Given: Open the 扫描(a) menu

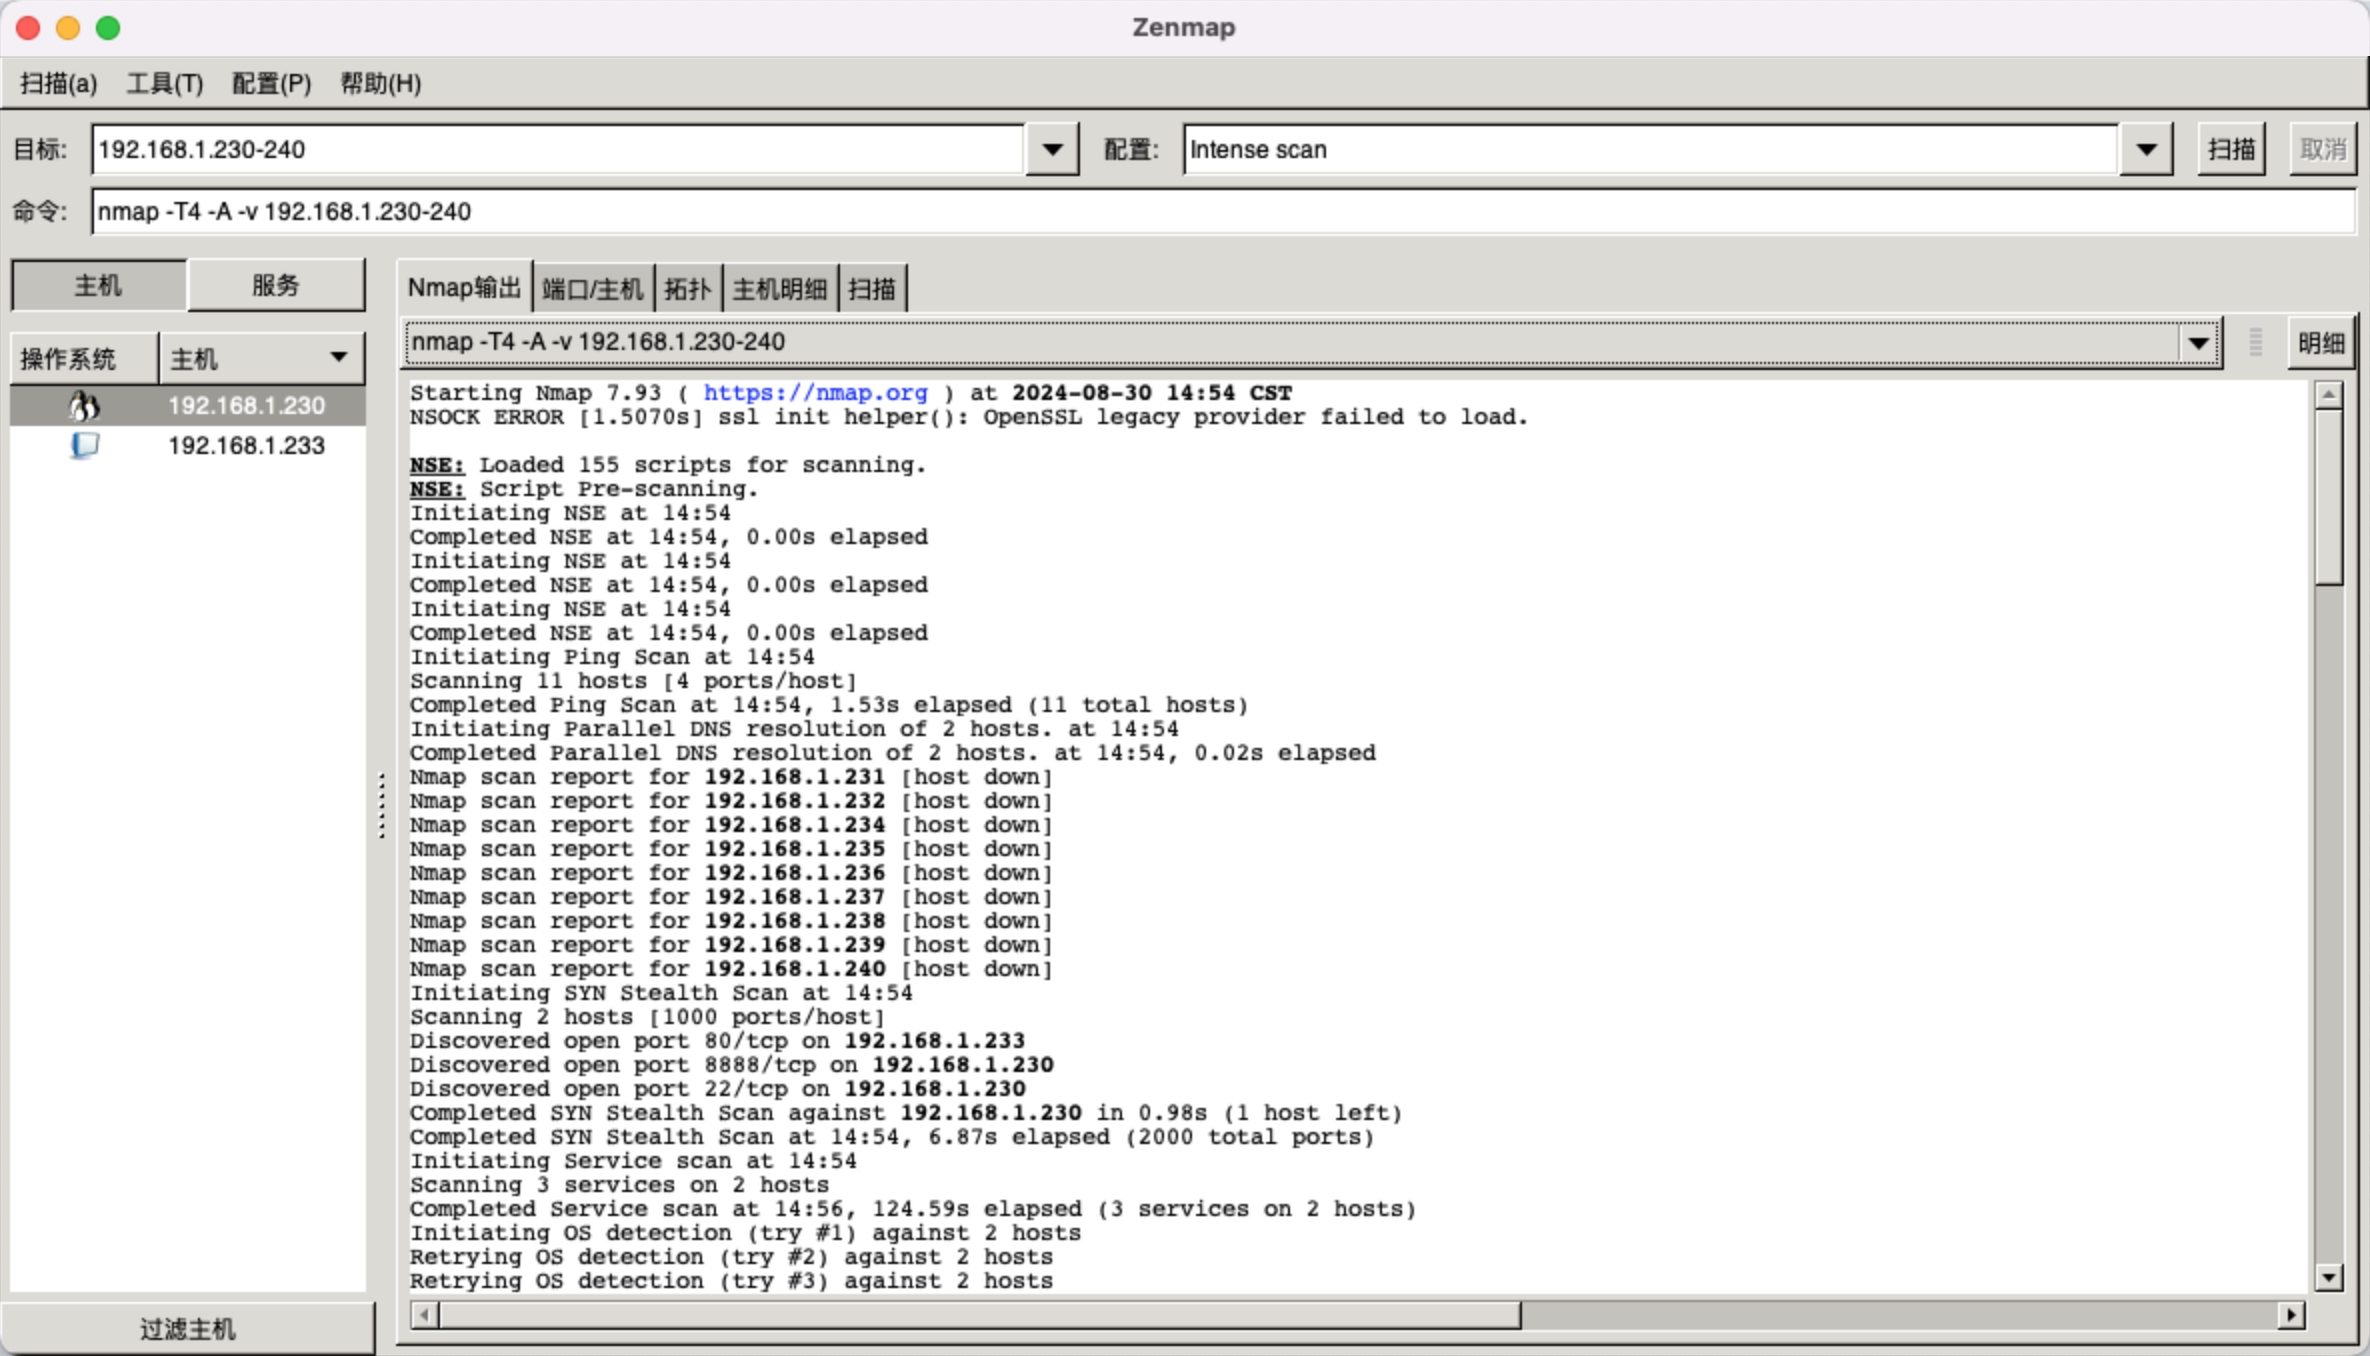Looking at the screenshot, I should click(x=59, y=83).
